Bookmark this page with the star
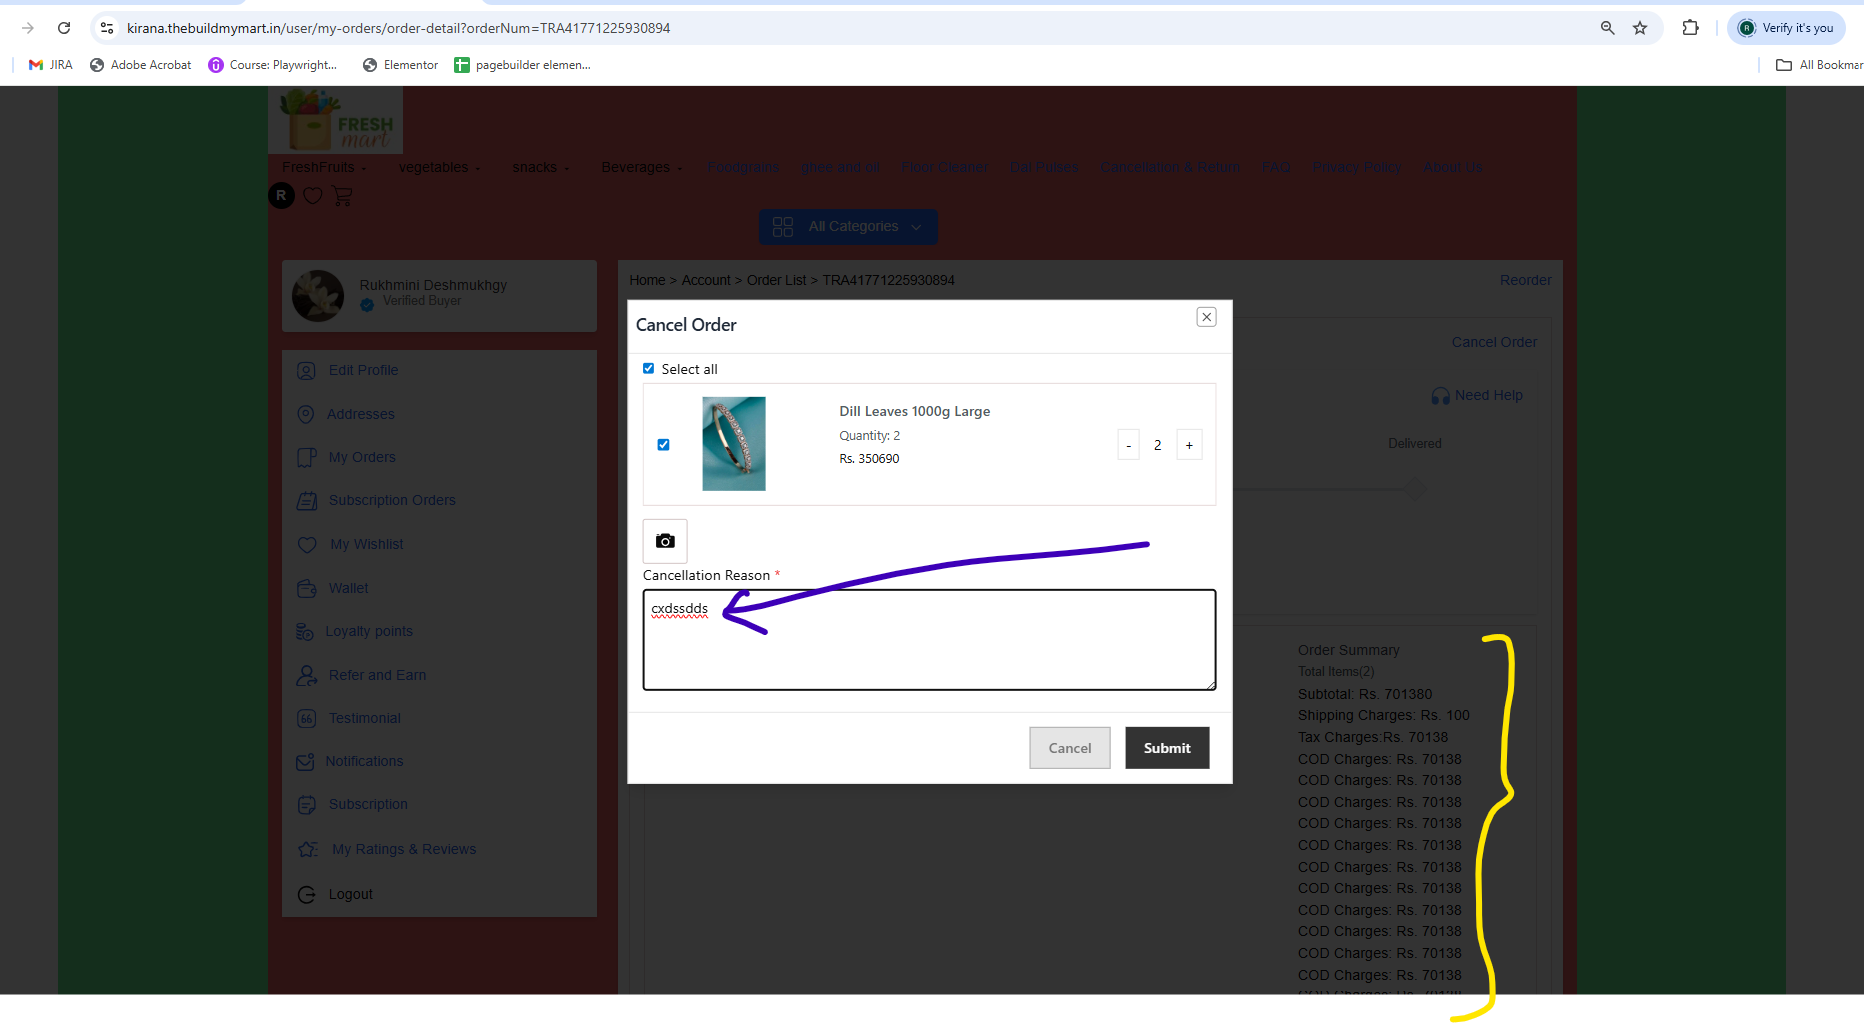This screenshot has height=1023, width=1864. (x=1640, y=28)
